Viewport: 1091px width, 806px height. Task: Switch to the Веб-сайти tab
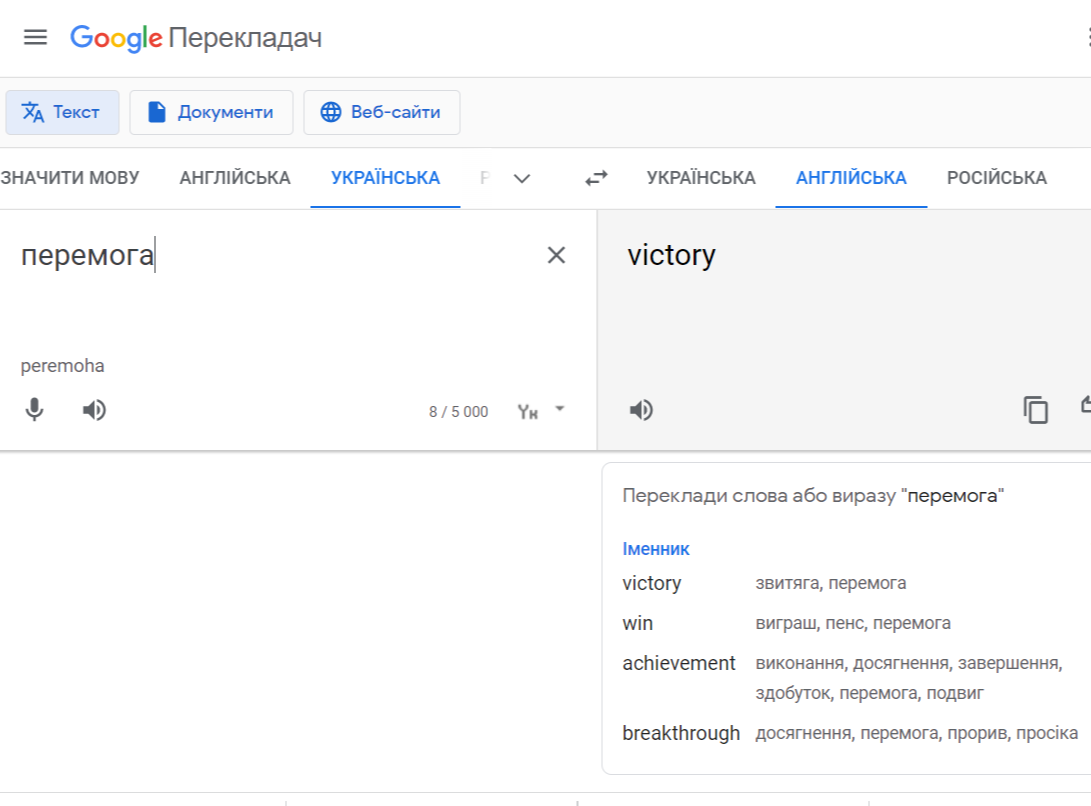pos(381,112)
